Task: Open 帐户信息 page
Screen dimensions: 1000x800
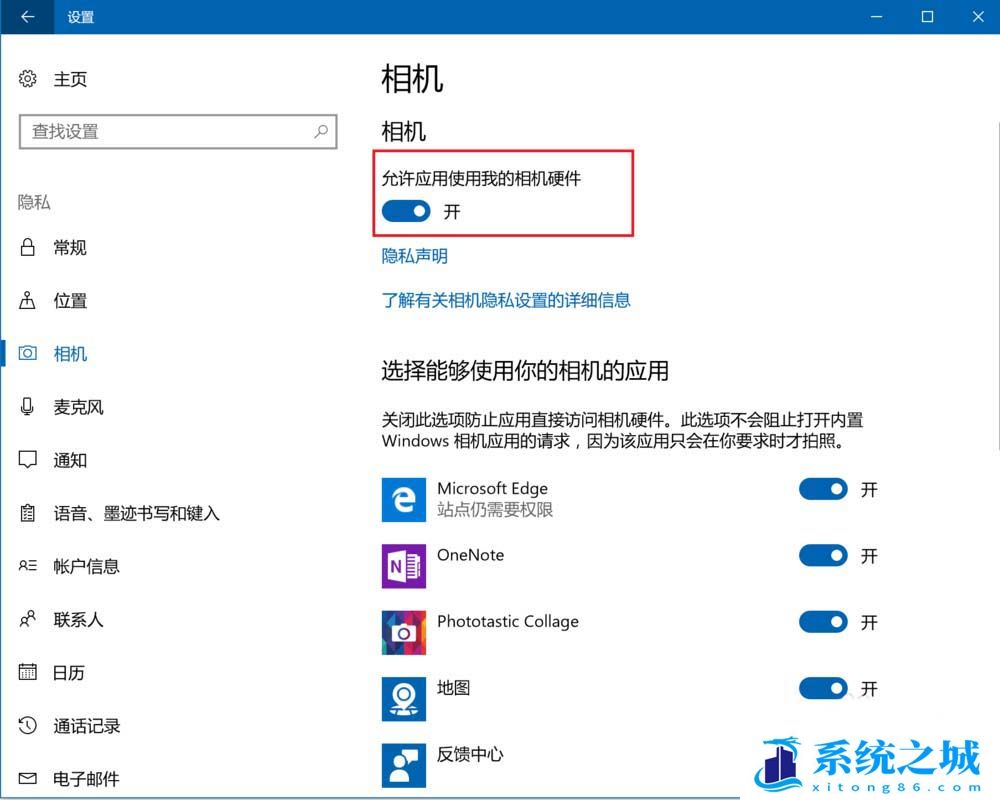Action: (x=87, y=567)
